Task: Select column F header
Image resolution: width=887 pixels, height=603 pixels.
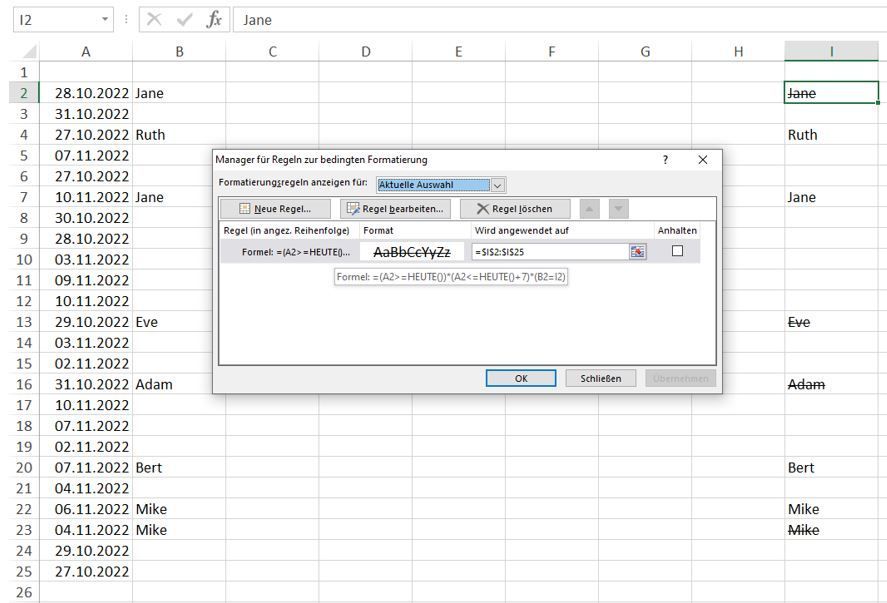Action: click(552, 52)
